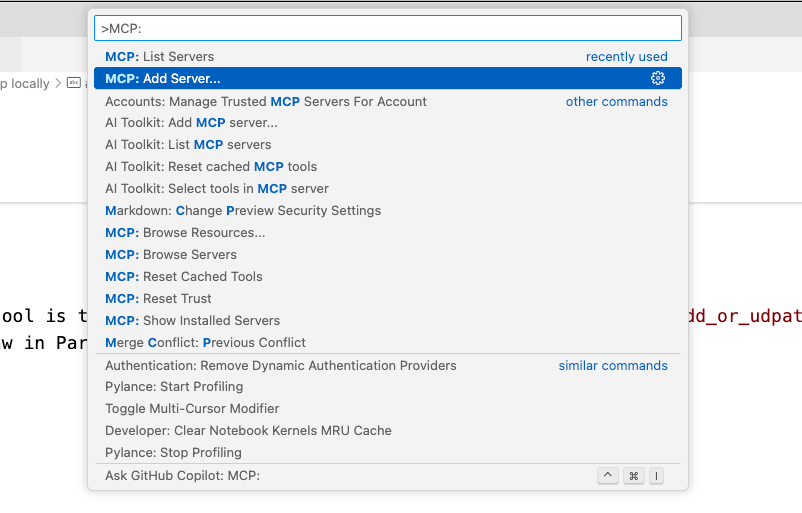This screenshot has height=513, width=802.
Task: Choose Authentication: Remove Dynamic Authentication Providers
Action: tap(388, 366)
